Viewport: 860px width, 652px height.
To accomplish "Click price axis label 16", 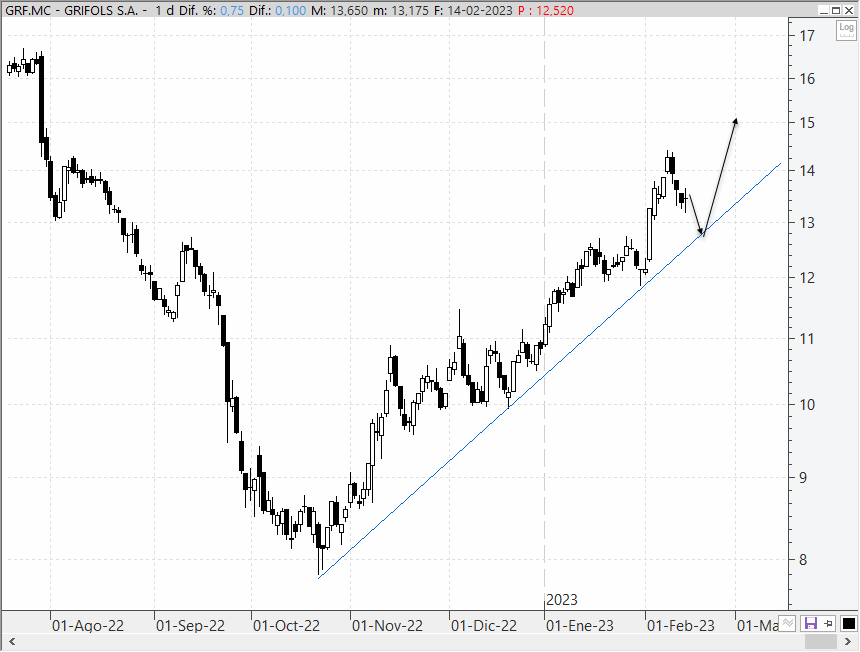I will tap(807, 79).
